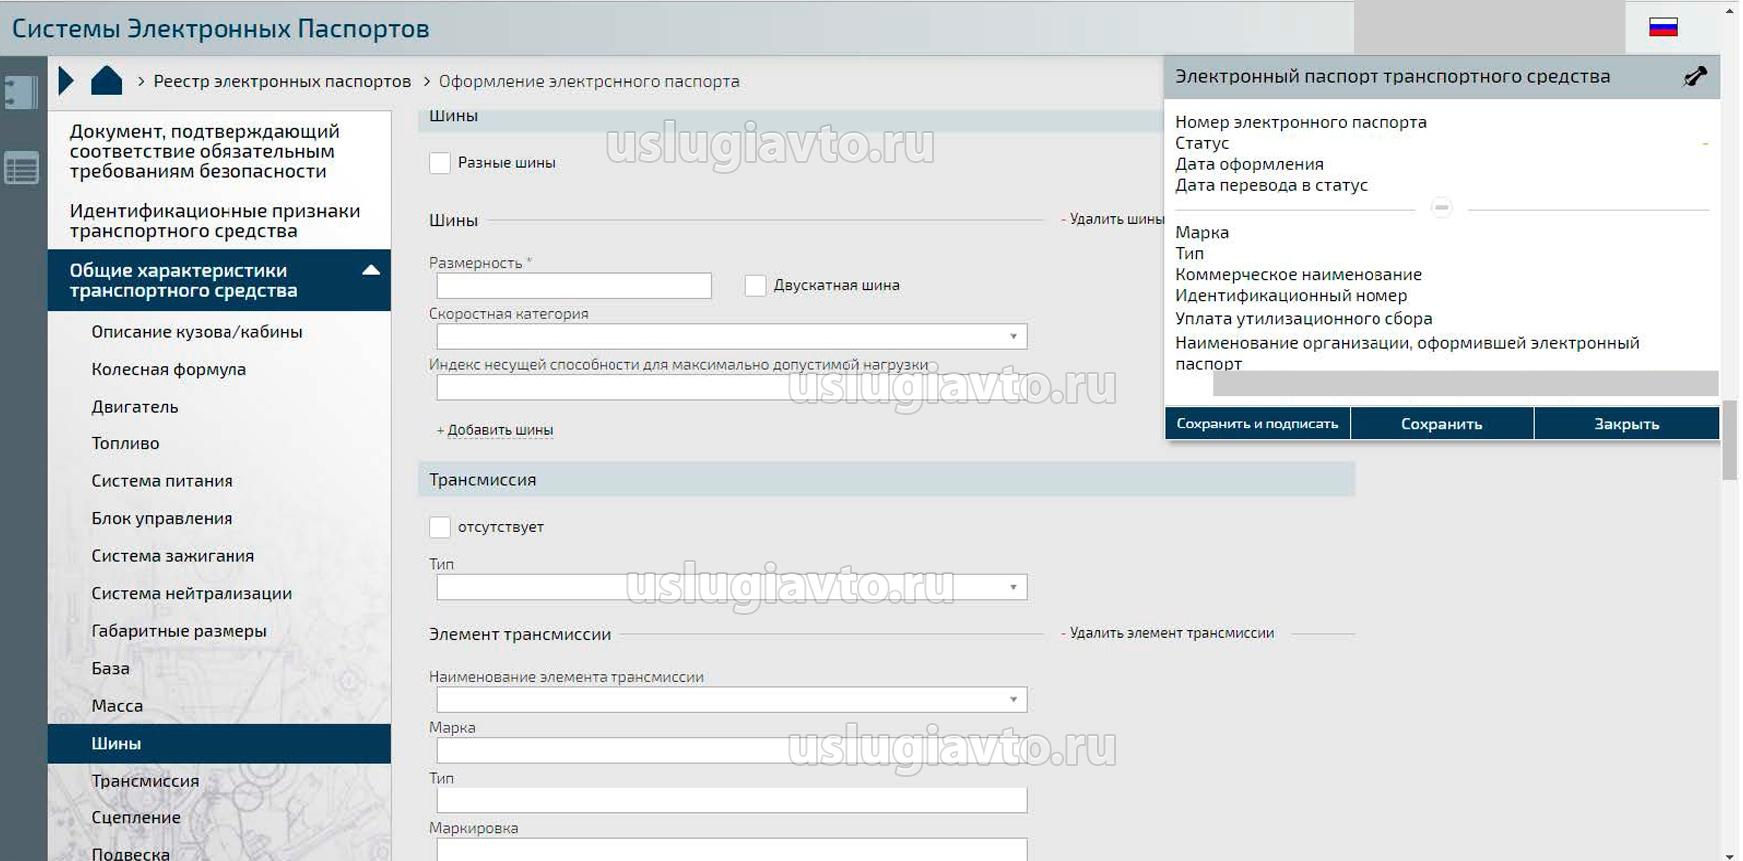Click the page's vertical scrollbar thumb
Viewport: 1743px width, 861px height.
tap(1729, 440)
